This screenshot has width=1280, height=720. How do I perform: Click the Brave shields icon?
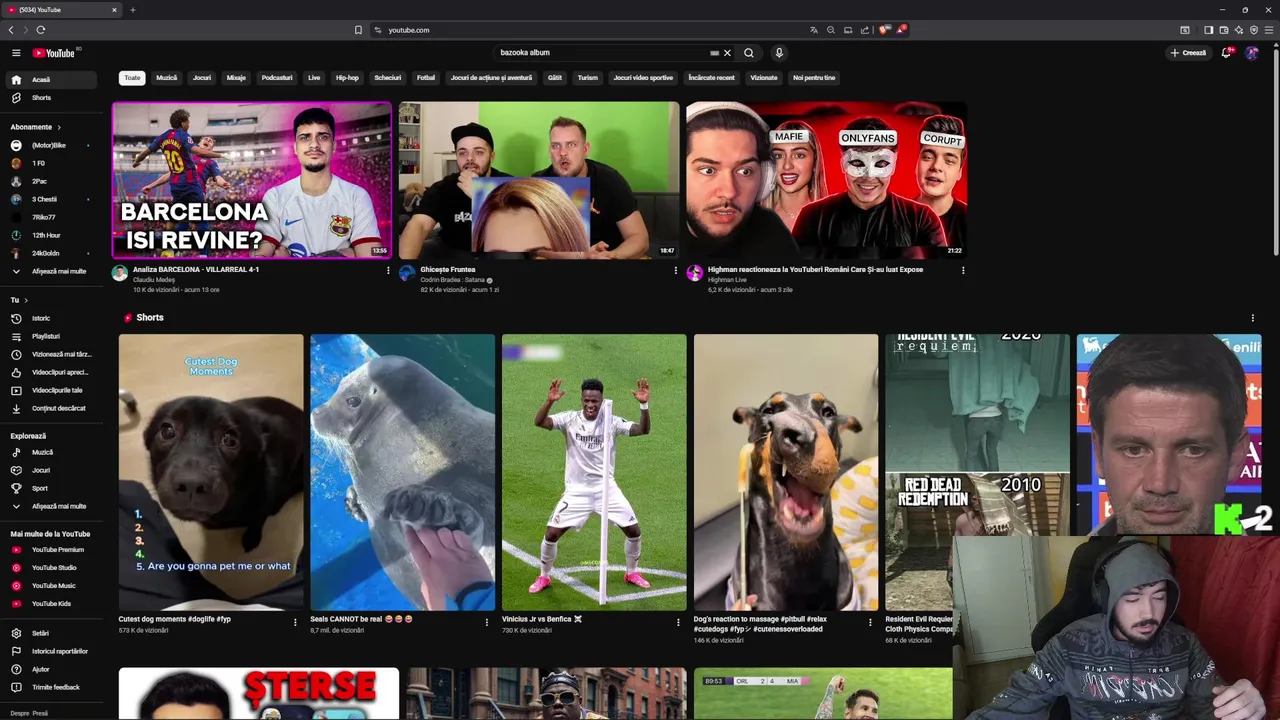884,30
